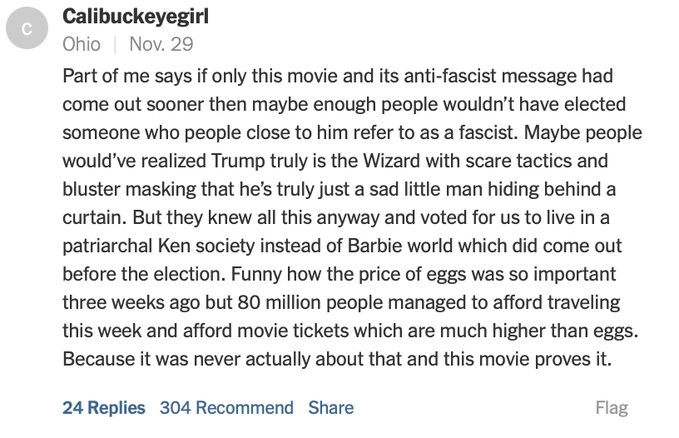Screen dimensions: 679x438
Task: Click the gray 'C' avatar icon
Action: 29,30
